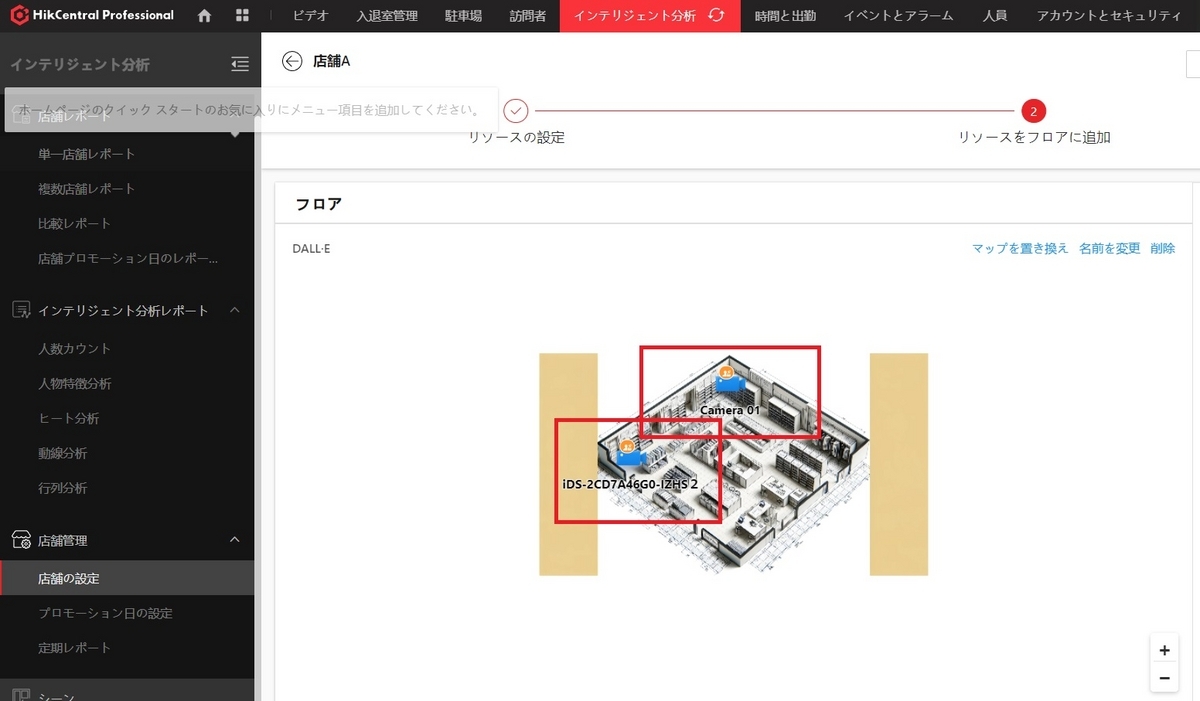Collapse the 店舗管理 section chevron

(x=235, y=540)
